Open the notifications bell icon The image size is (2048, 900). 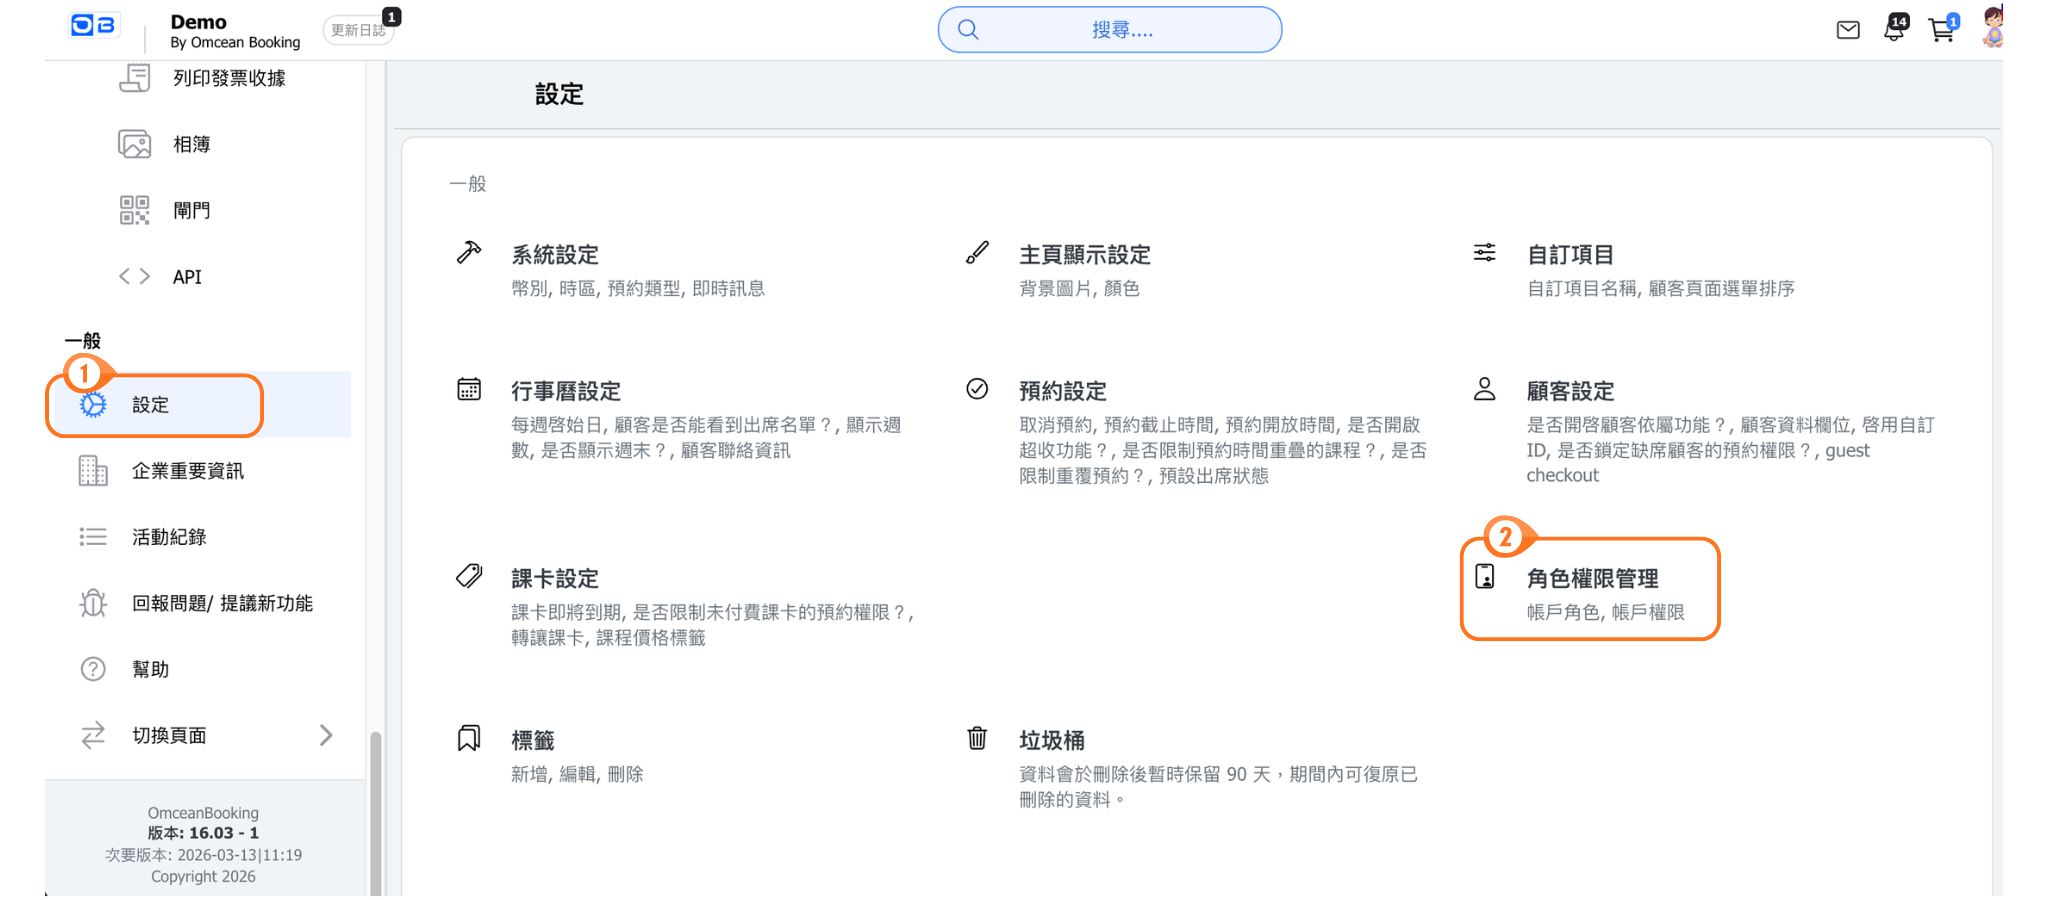(x=1893, y=29)
